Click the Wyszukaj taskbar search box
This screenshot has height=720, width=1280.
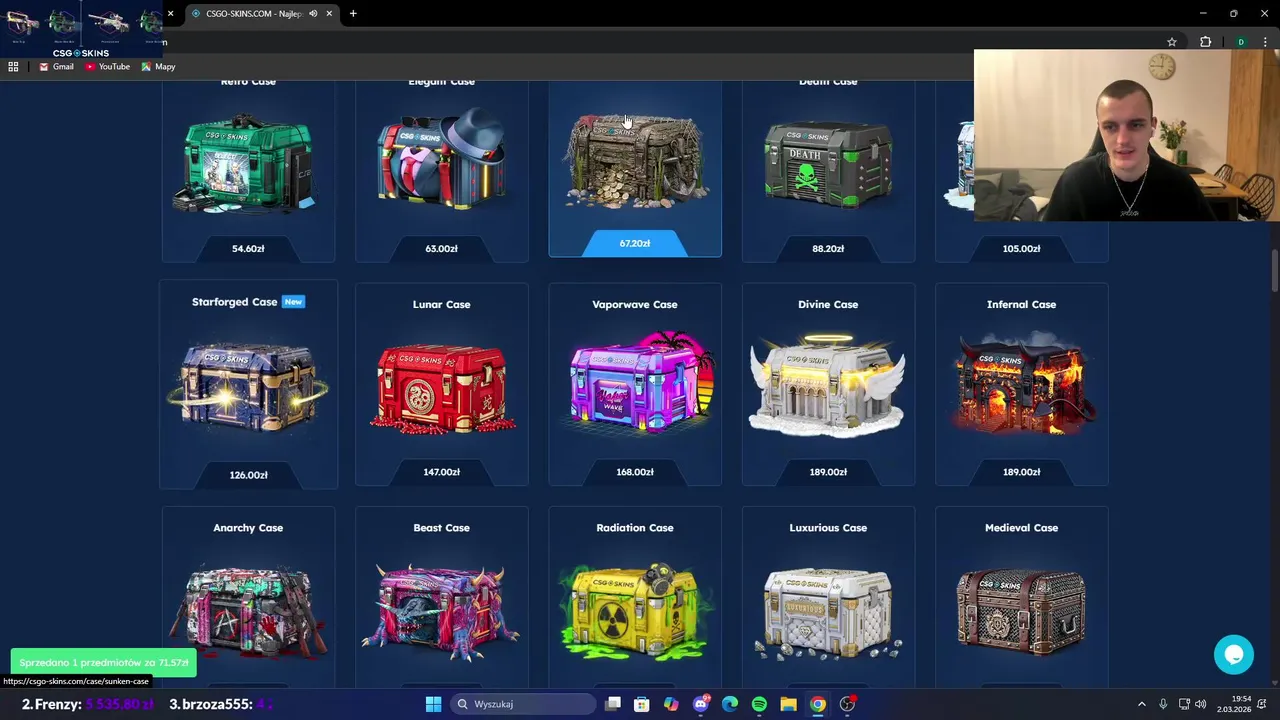click(x=524, y=704)
